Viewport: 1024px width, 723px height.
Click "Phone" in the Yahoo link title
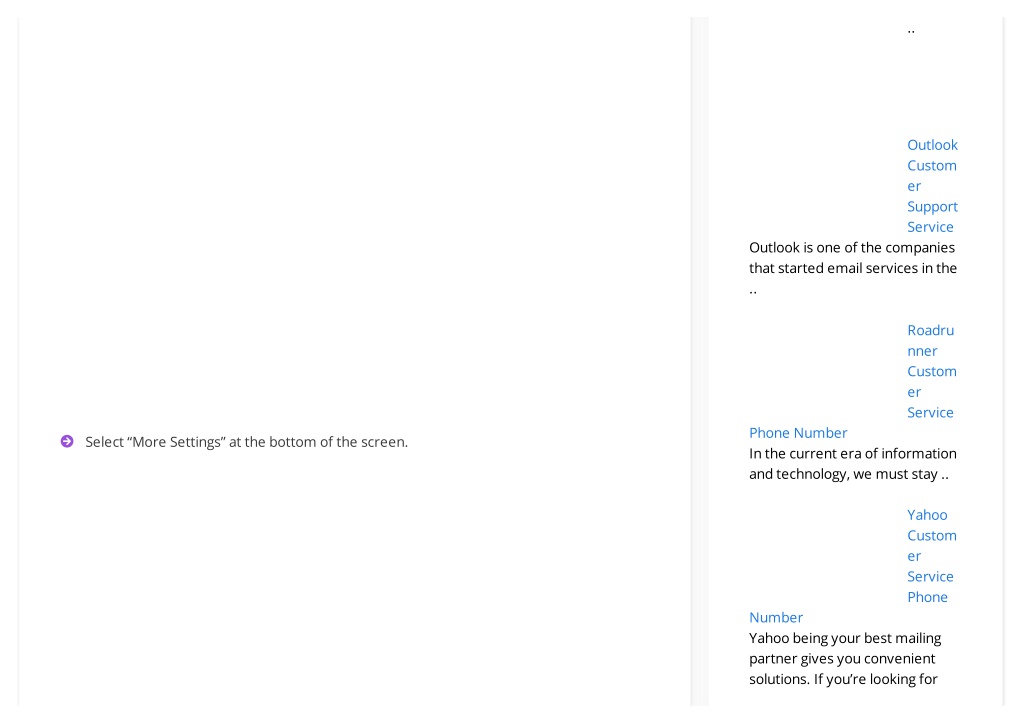pyautogui.click(x=927, y=597)
